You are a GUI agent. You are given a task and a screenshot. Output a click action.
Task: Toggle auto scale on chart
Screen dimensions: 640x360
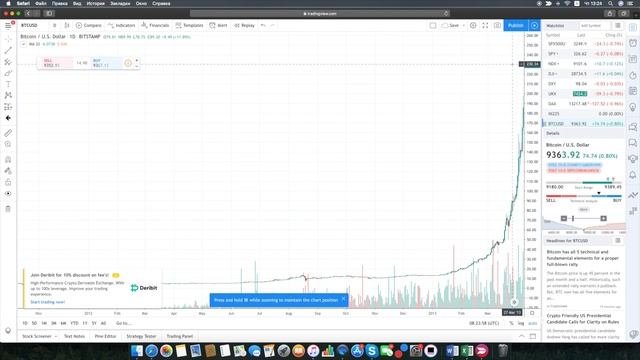pyautogui.click(x=533, y=323)
